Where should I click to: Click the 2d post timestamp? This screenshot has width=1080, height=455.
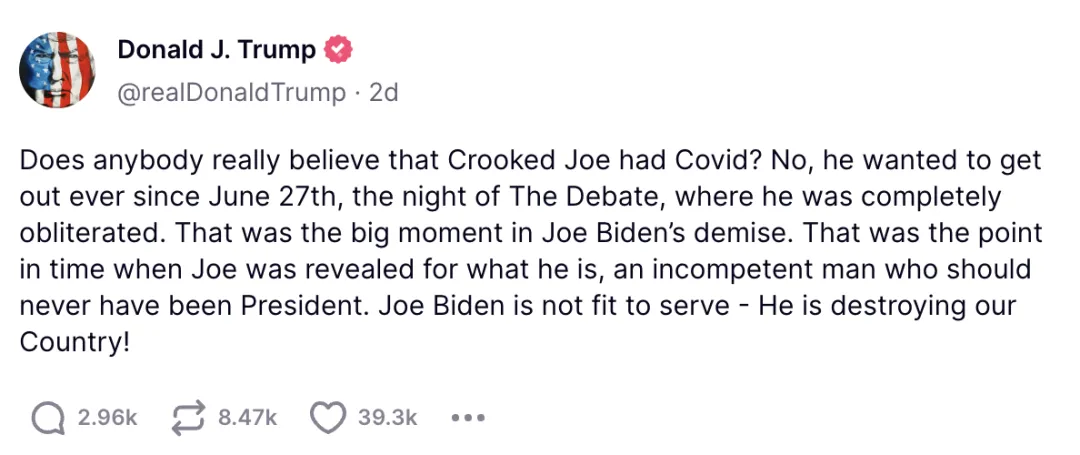point(384,93)
